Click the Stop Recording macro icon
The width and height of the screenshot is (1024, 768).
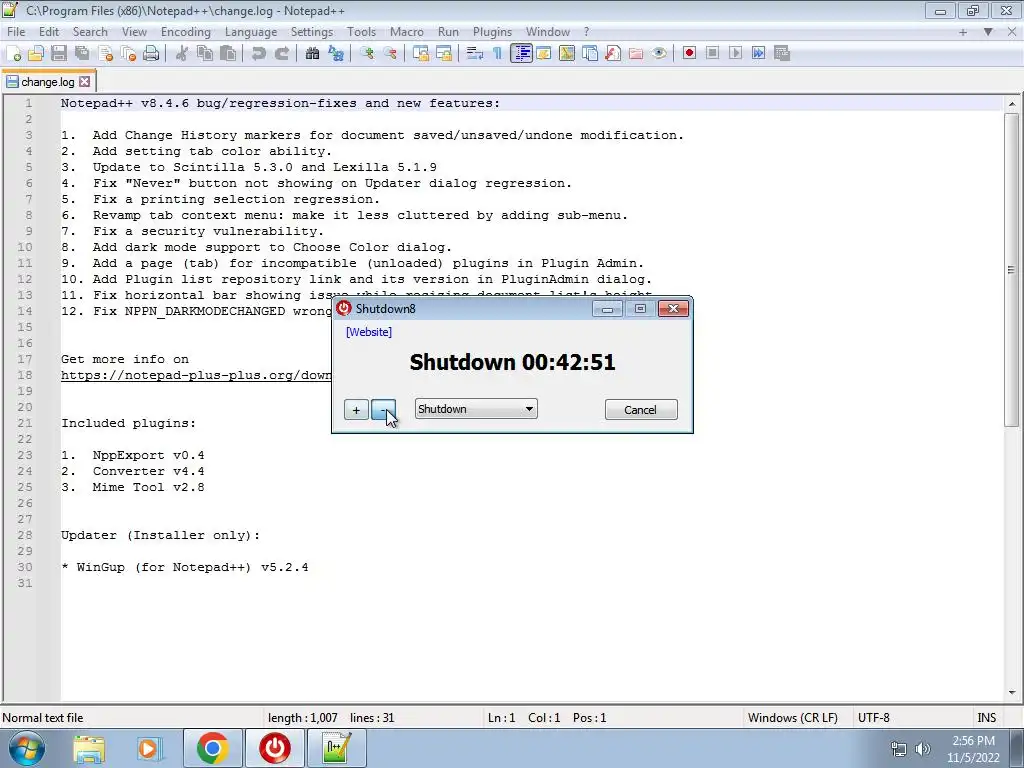pos(712,54)
